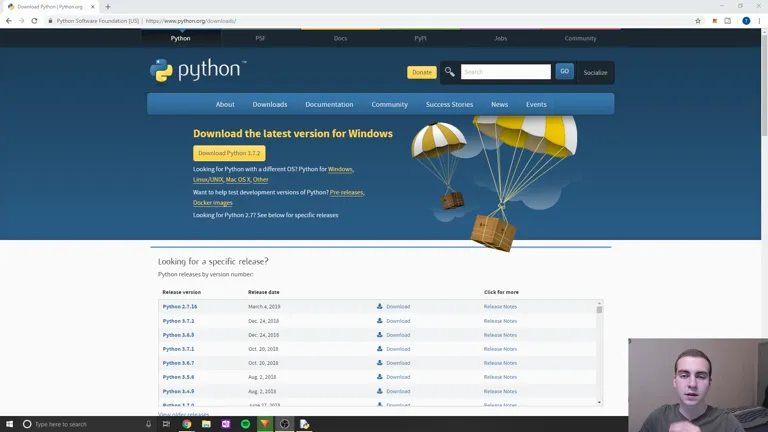Select the PyPI top tab

pos(420,38)
